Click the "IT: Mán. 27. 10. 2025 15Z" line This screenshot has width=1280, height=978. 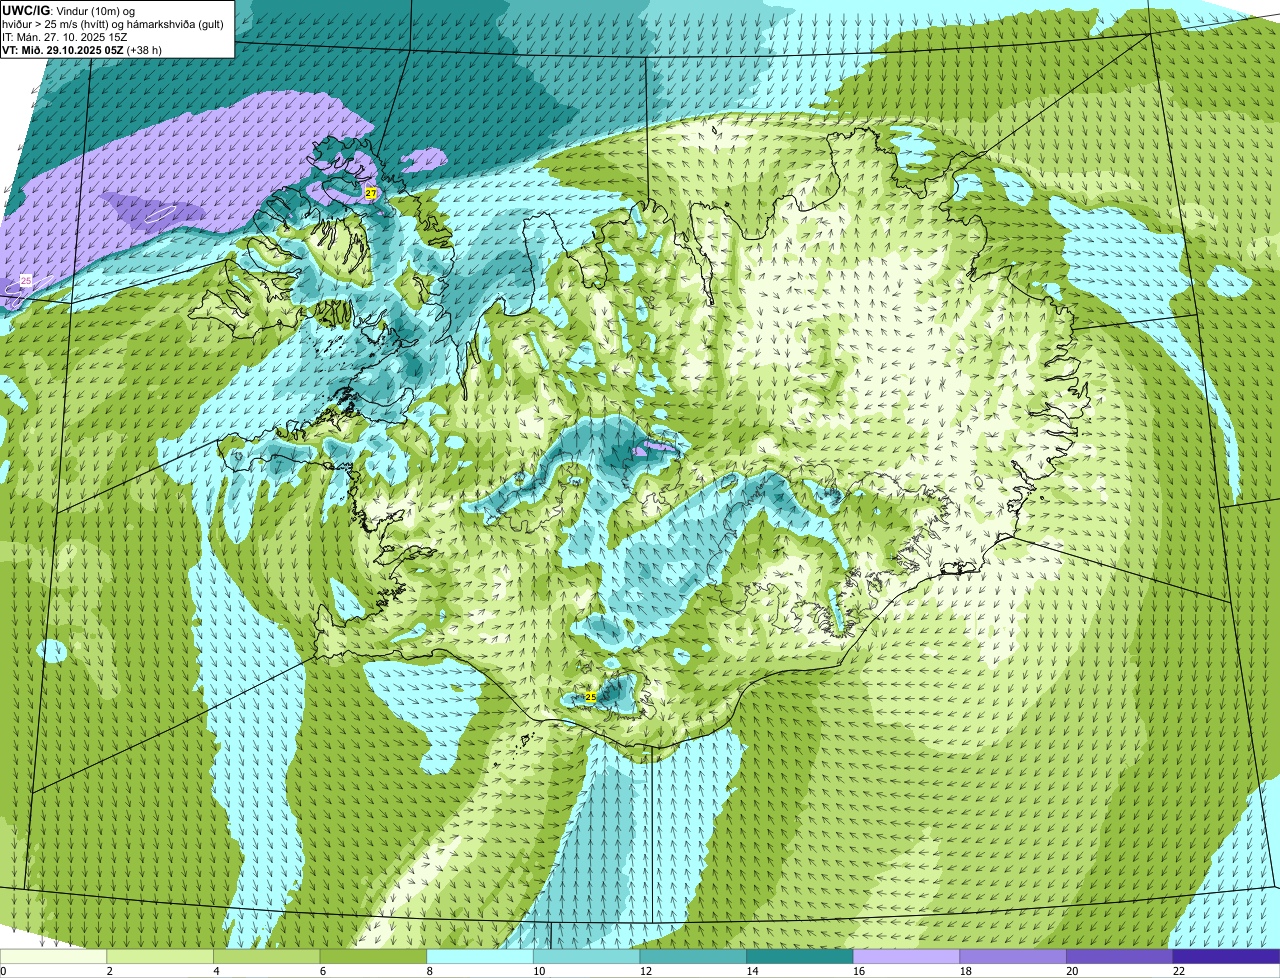point(65,36)
